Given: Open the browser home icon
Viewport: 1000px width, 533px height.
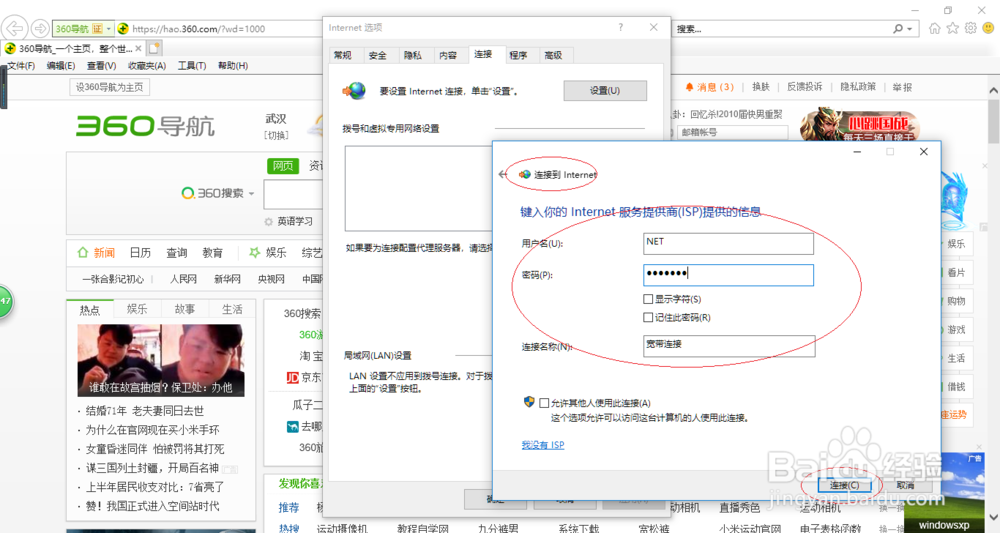Looking at the screenshot, I should click(934, 28).
